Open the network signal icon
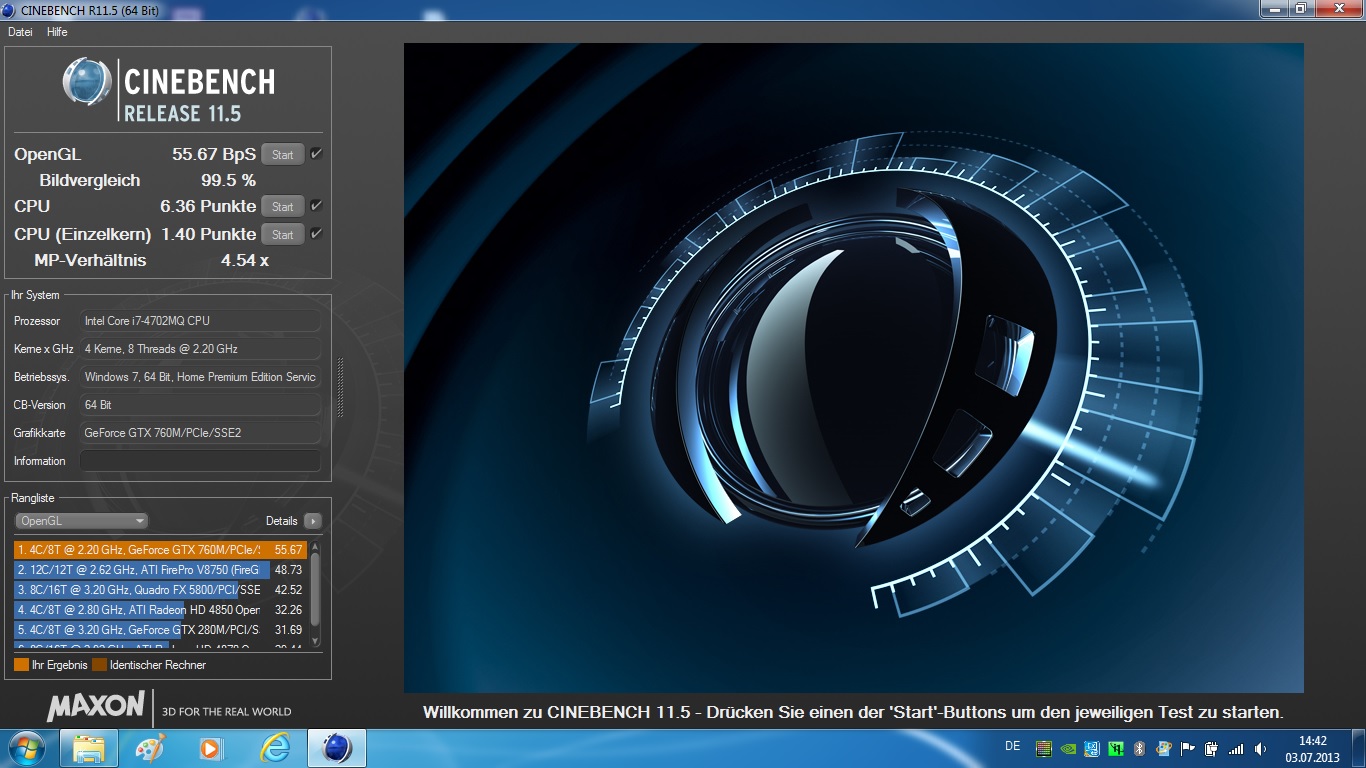This screenshot has height=768, width=1366. point(1236,748)
